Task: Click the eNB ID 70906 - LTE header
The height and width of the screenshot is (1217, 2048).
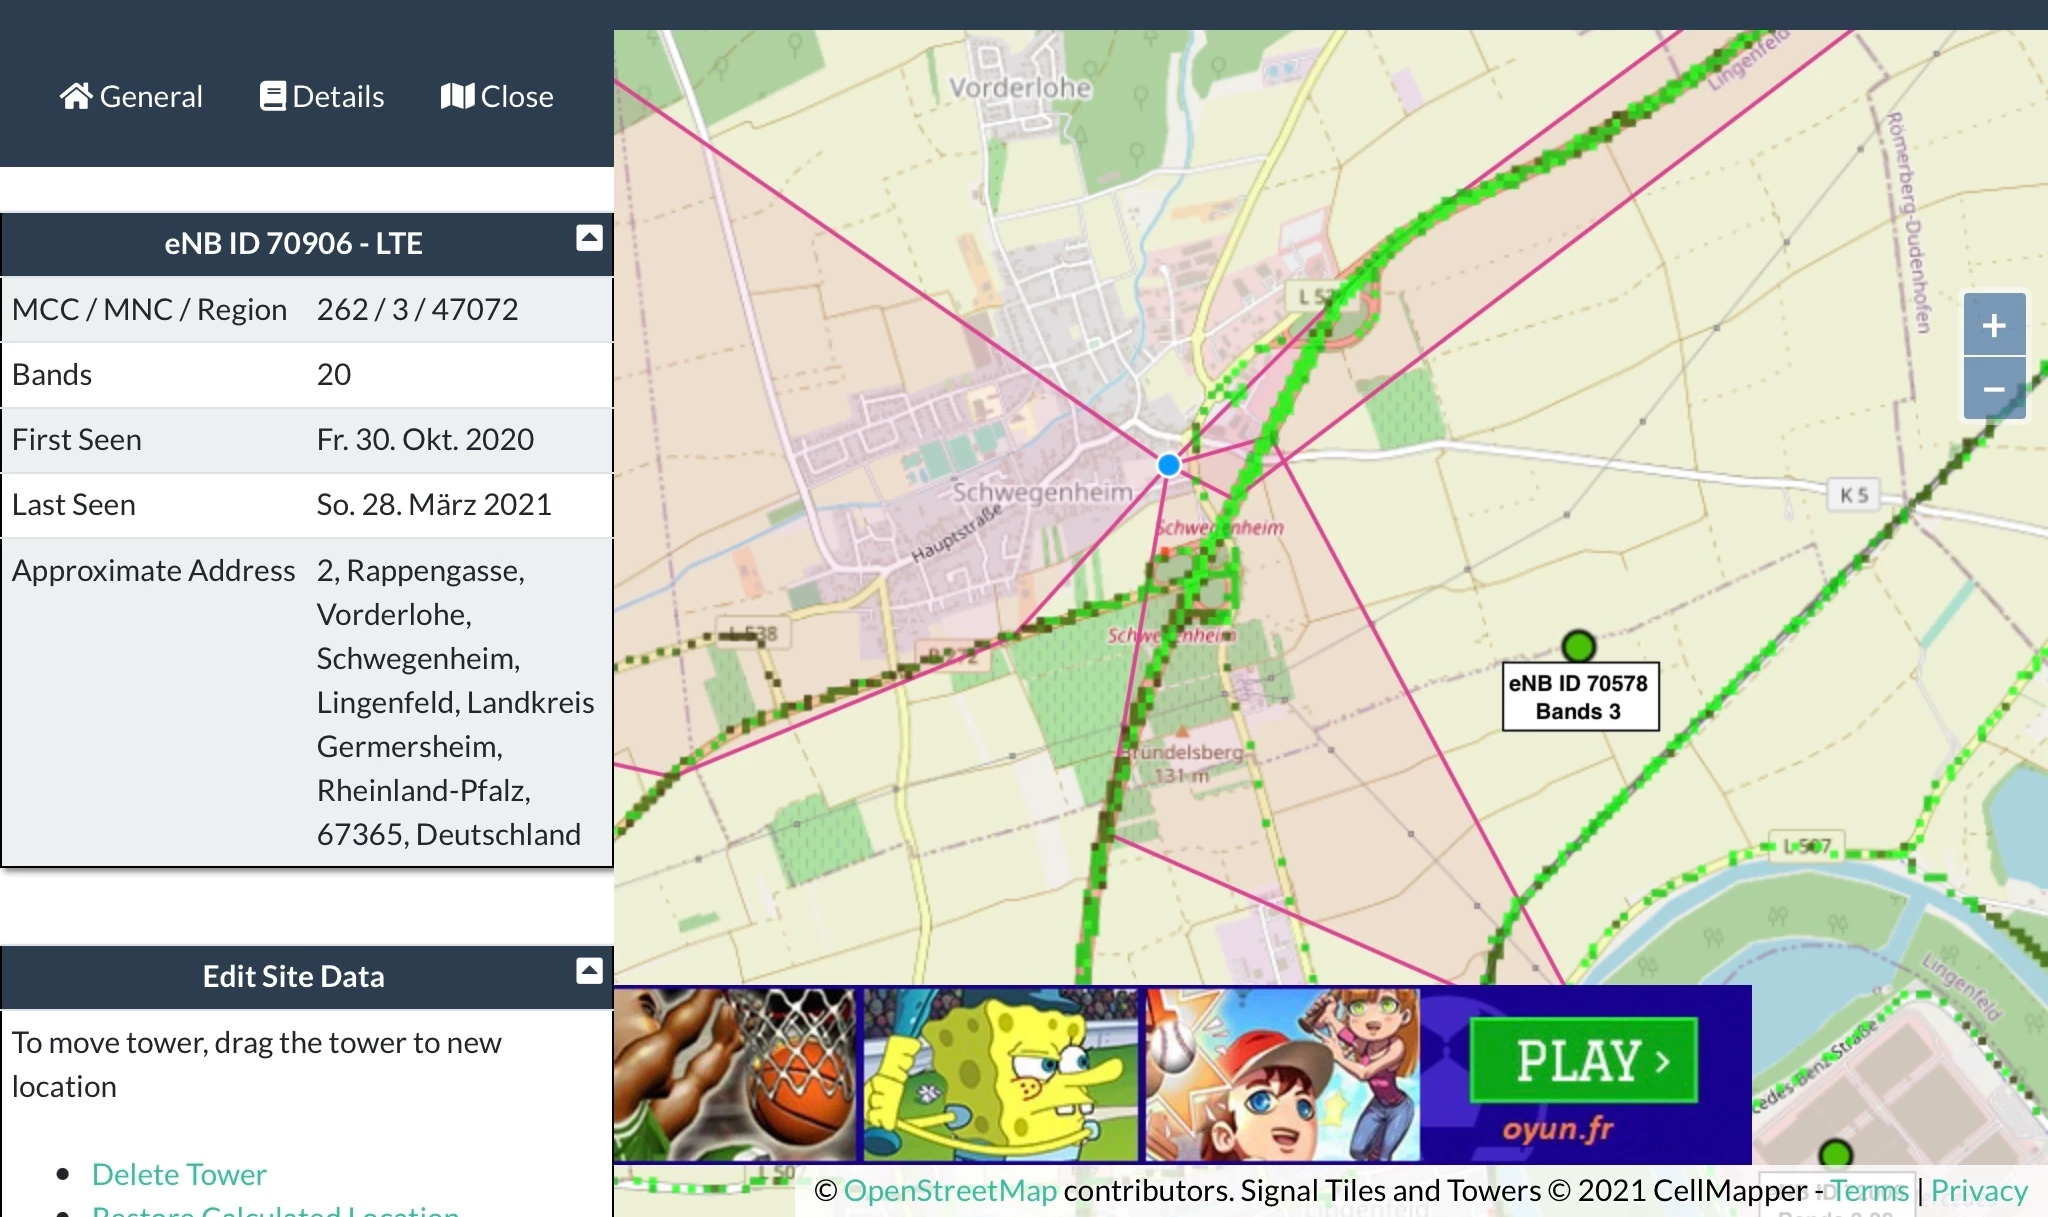Action: 293,243
